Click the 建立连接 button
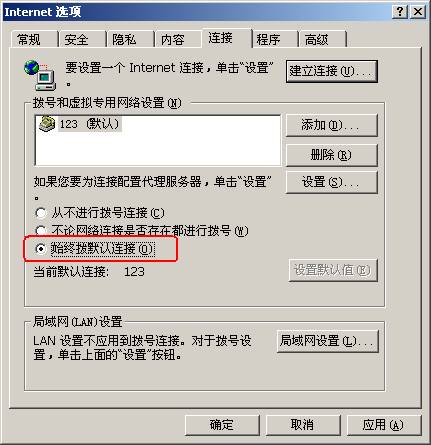The width and height of the screenshot is (431, 445). [332, 71]
